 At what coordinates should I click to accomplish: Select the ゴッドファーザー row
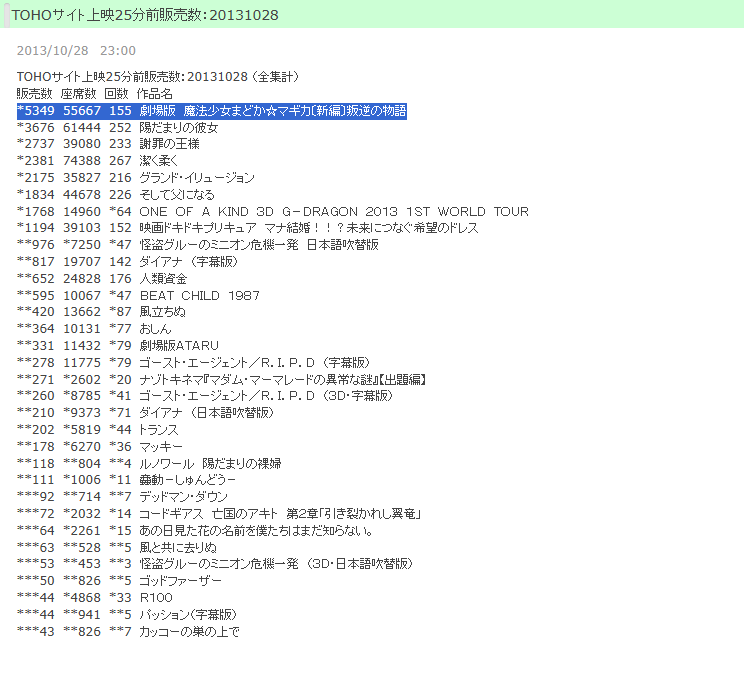click(x=119, y=580)
